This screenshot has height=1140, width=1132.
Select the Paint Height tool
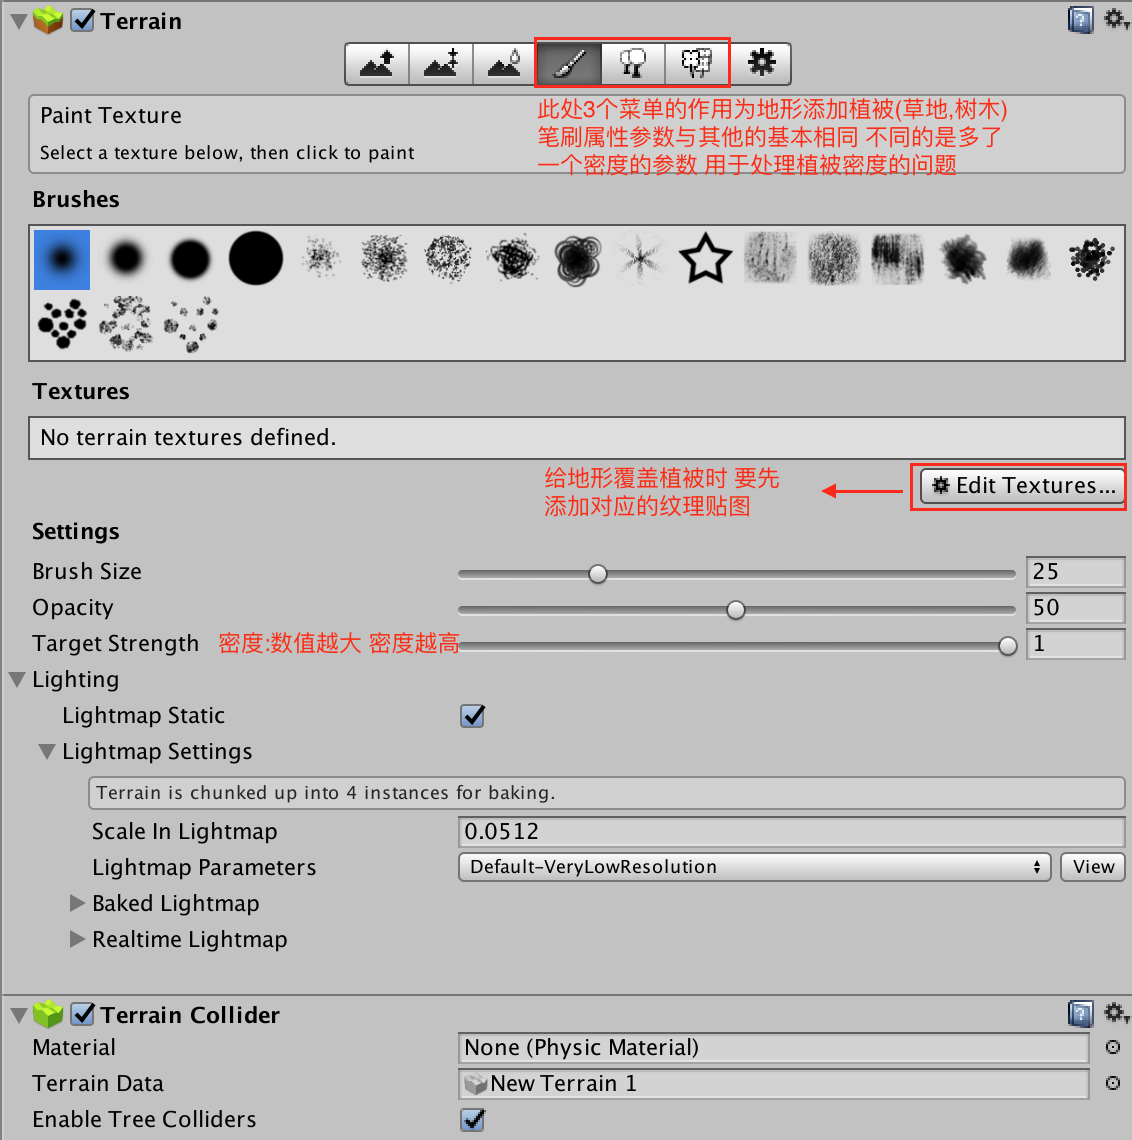pyautogui.click(x=441, y=64)
